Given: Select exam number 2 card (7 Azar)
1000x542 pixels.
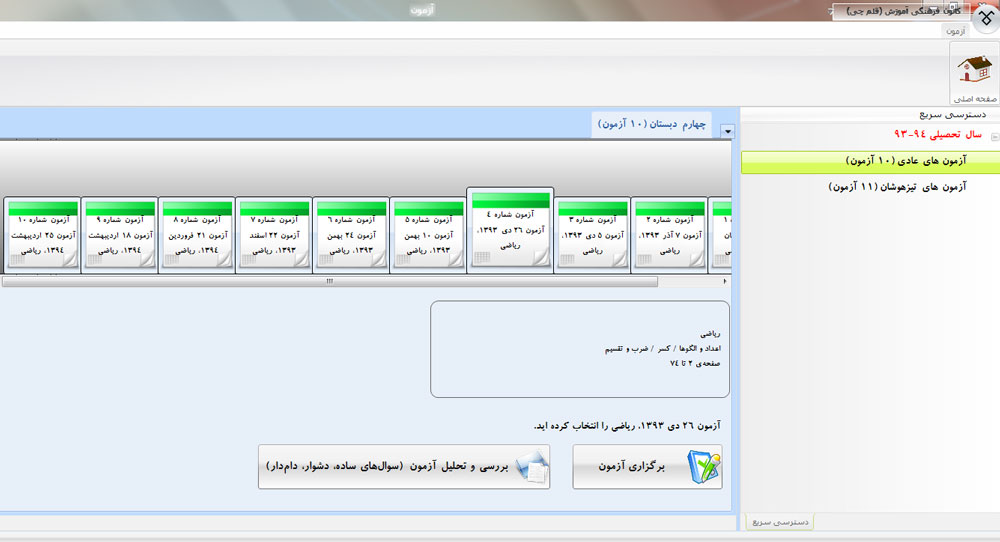Looking at the screenshot, I should (x=669, y=235).
